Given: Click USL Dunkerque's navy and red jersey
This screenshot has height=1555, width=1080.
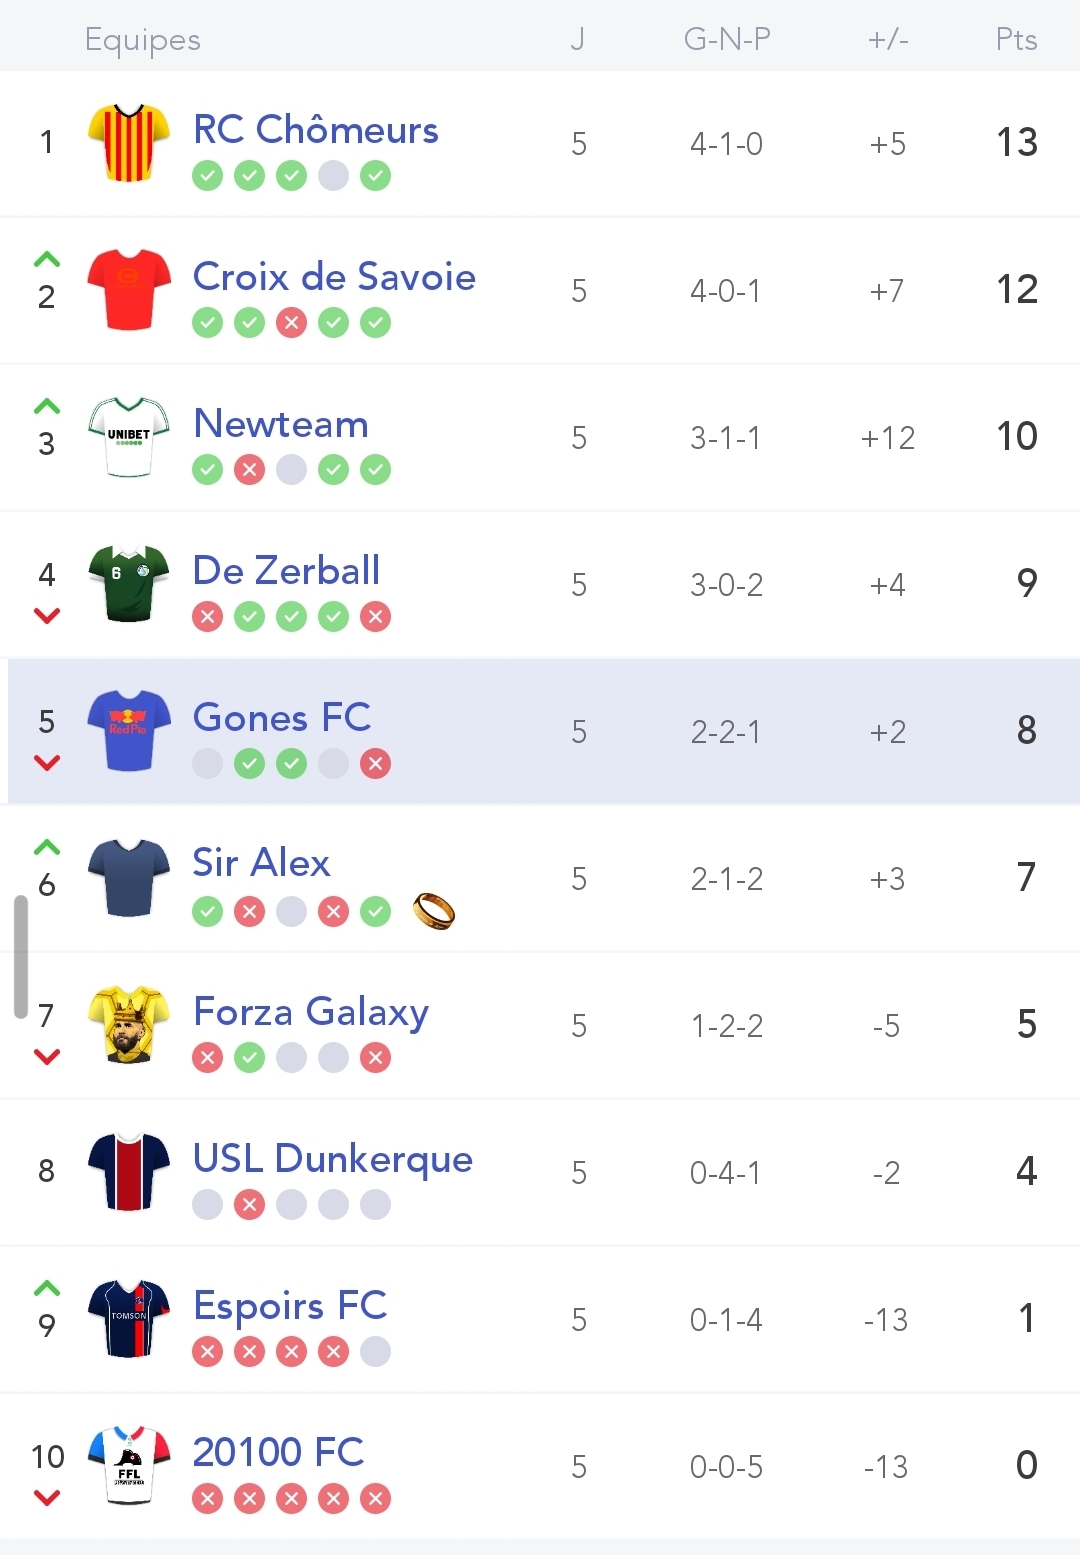Looking at the screenshot, I should [x=128, y=1171].
